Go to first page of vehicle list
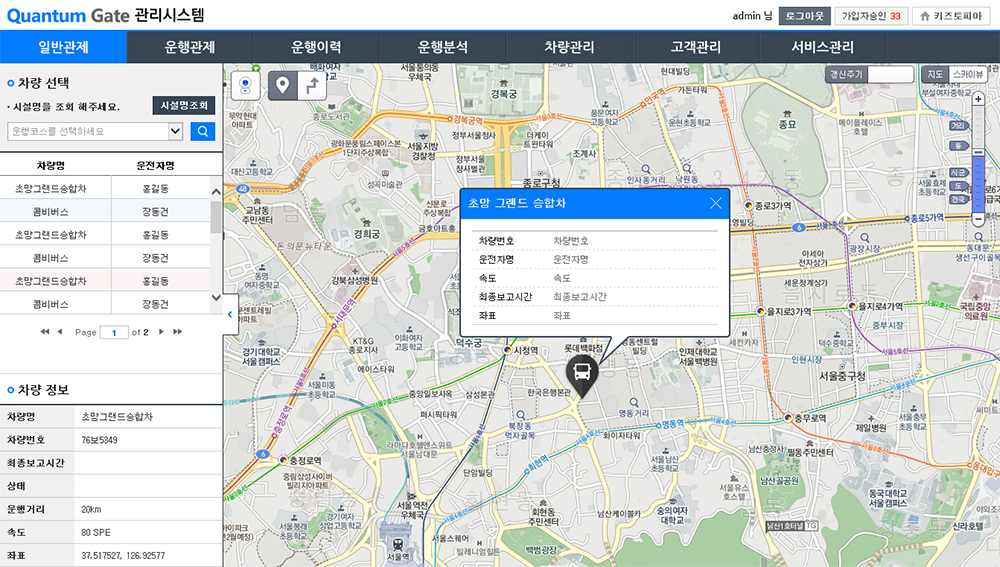The width and height of the screenshot is (1000, 567). 45,332
